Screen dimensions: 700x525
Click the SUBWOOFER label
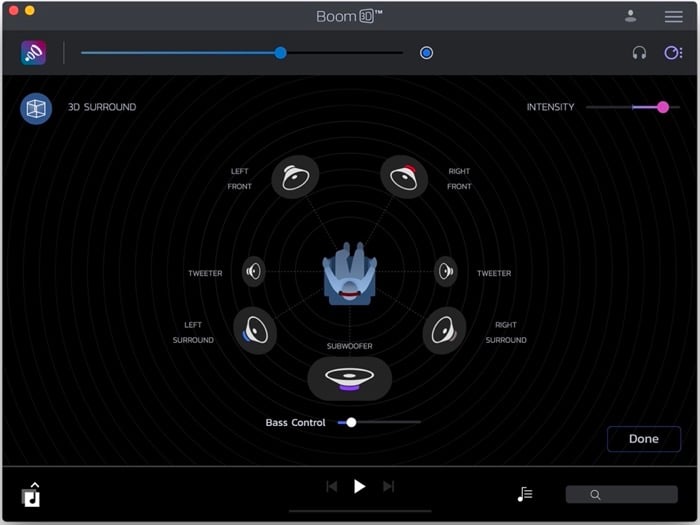(350, 346)
